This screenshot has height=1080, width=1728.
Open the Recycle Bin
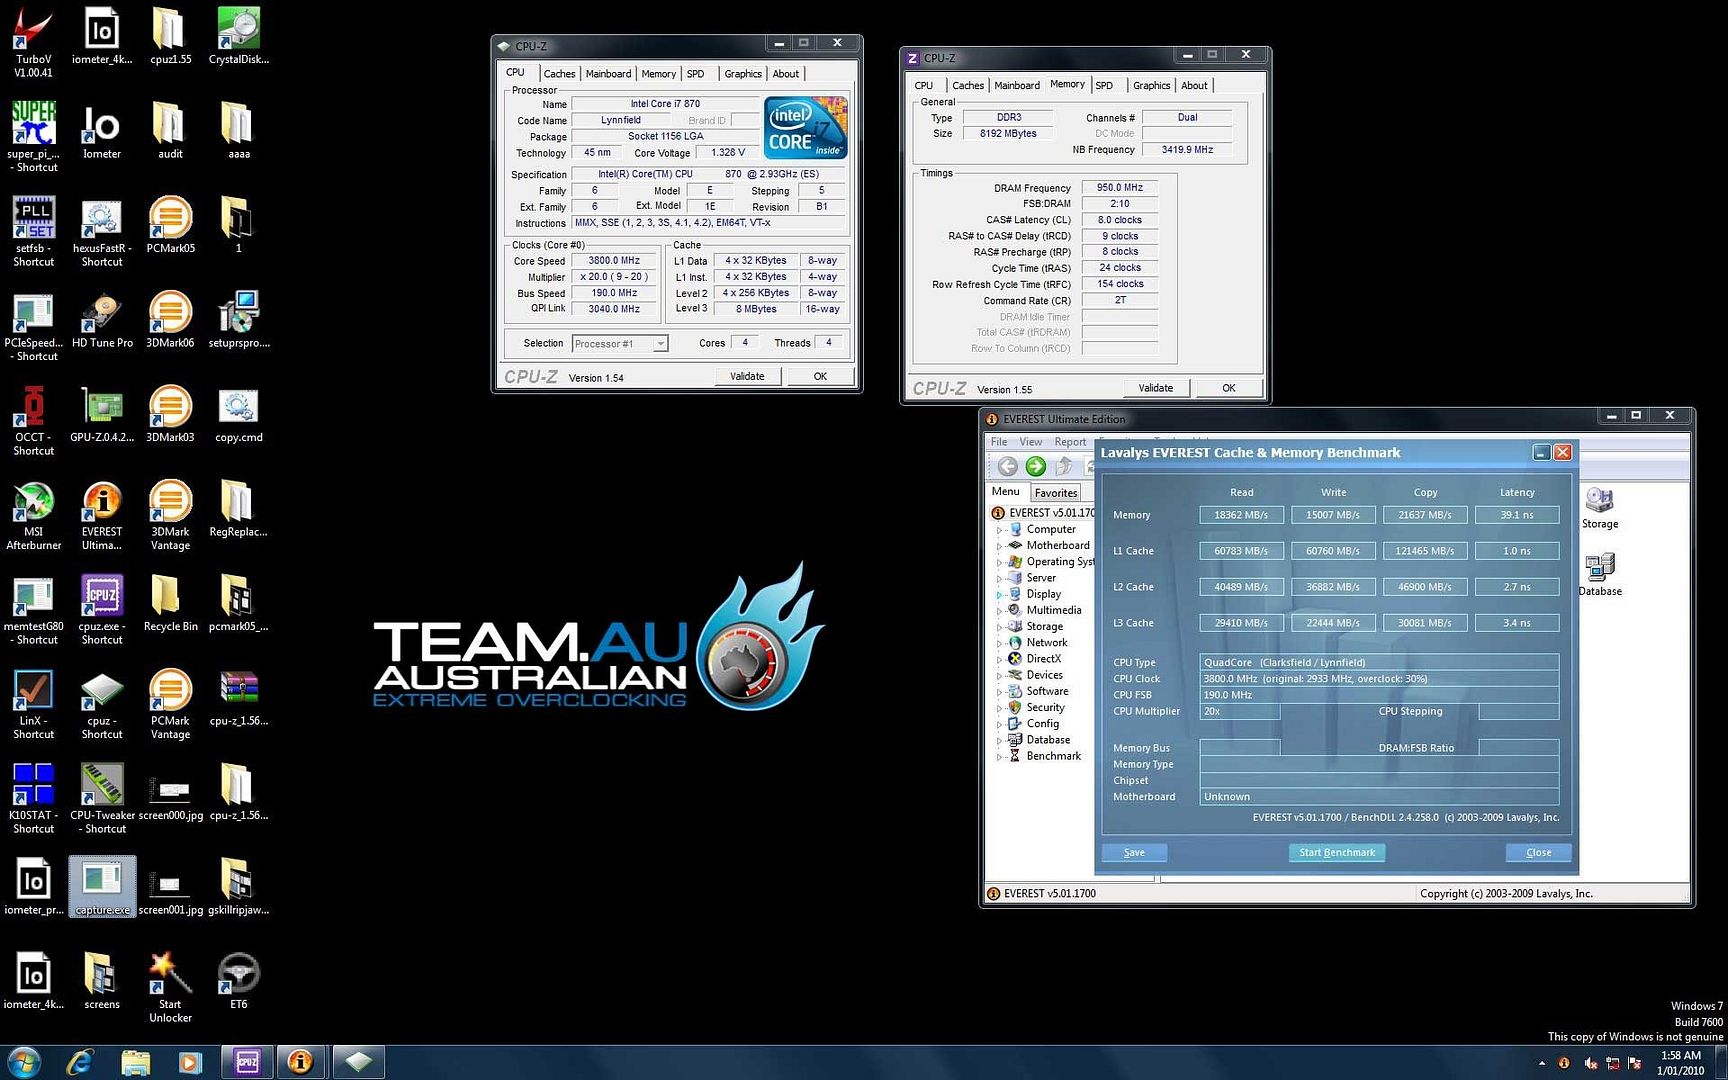[x=170, y=604]
